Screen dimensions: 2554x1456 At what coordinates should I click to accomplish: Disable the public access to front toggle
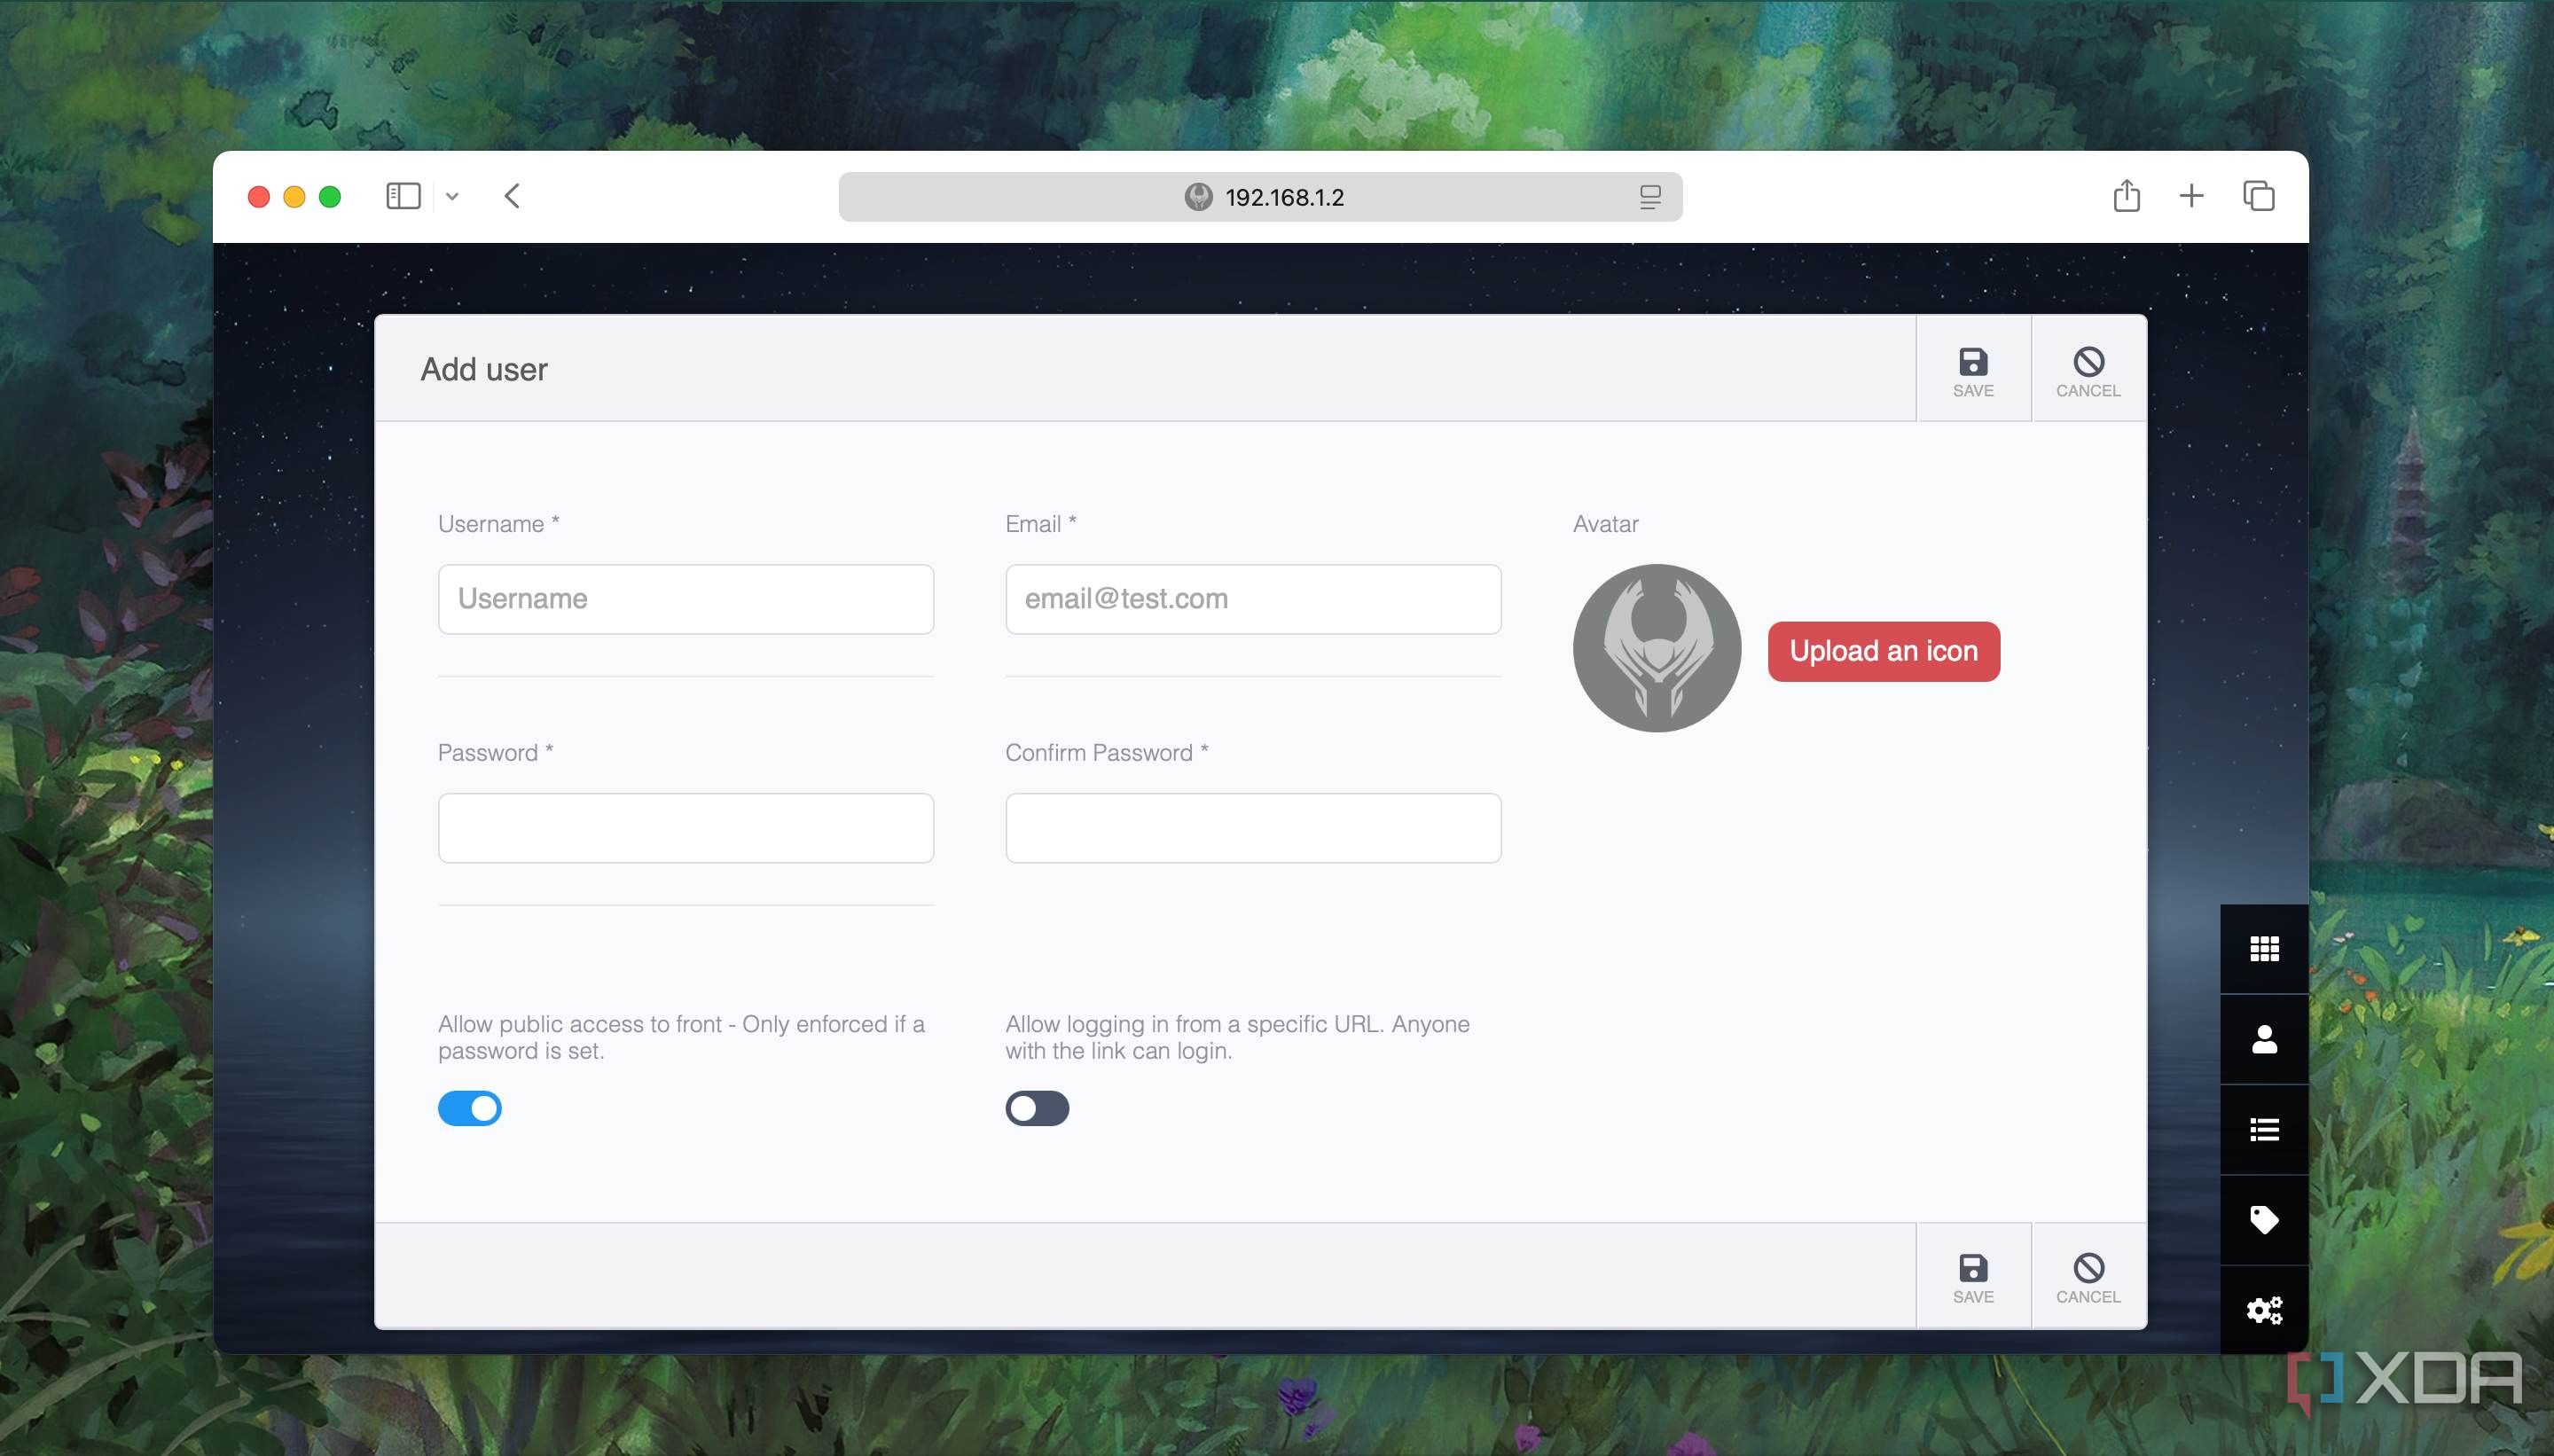click(x=469, y=1108)
